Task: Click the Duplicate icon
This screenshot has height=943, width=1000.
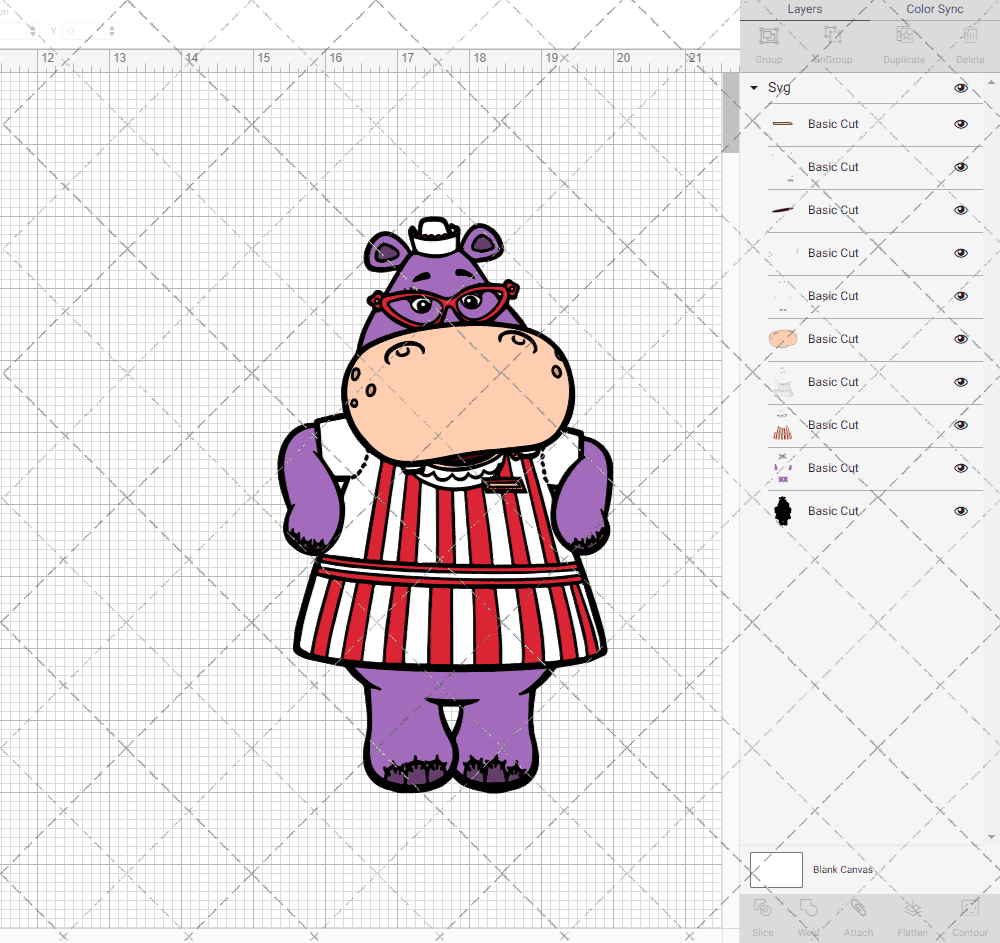Action: tap(904, 36)
